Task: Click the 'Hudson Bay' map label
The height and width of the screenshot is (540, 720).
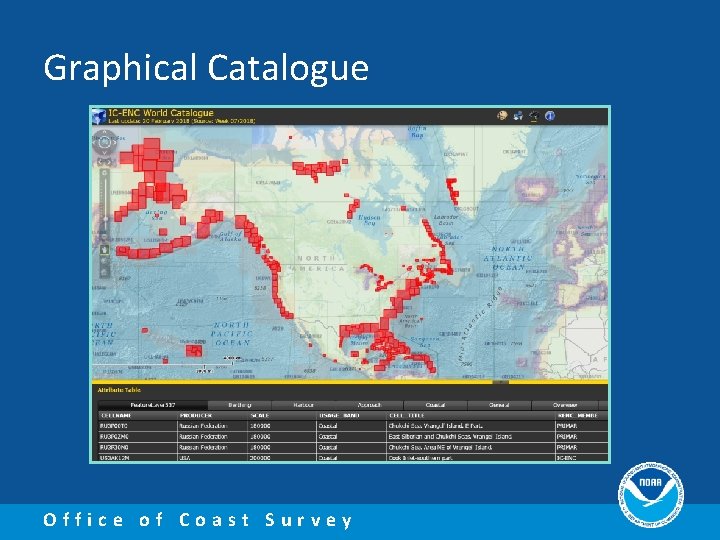Action: pos(369,220)
